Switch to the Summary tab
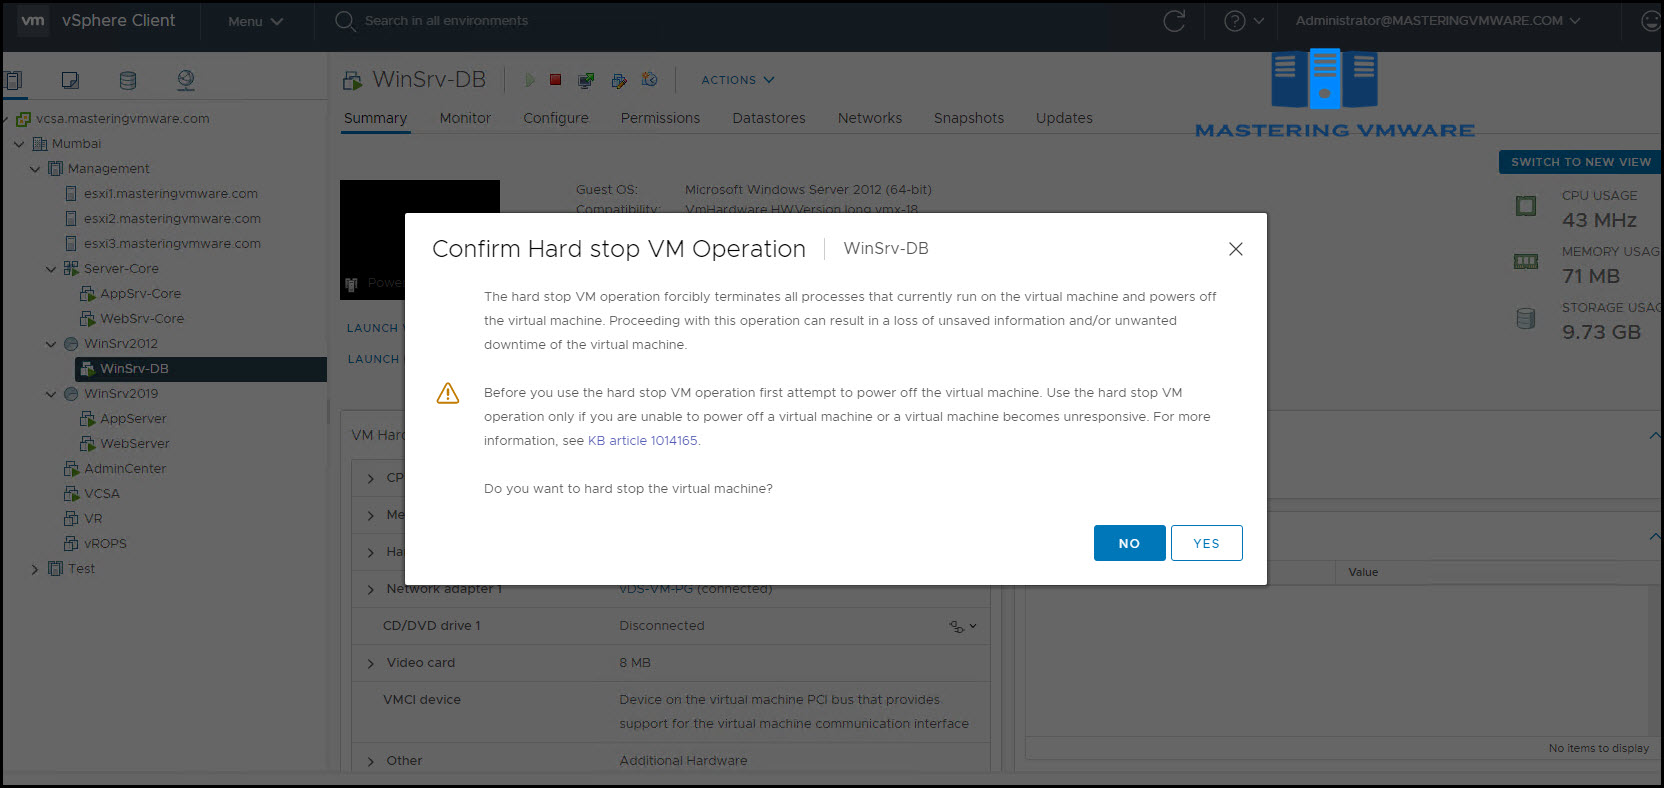Viewport: 1664px width, 788px height. pos(375,118)
